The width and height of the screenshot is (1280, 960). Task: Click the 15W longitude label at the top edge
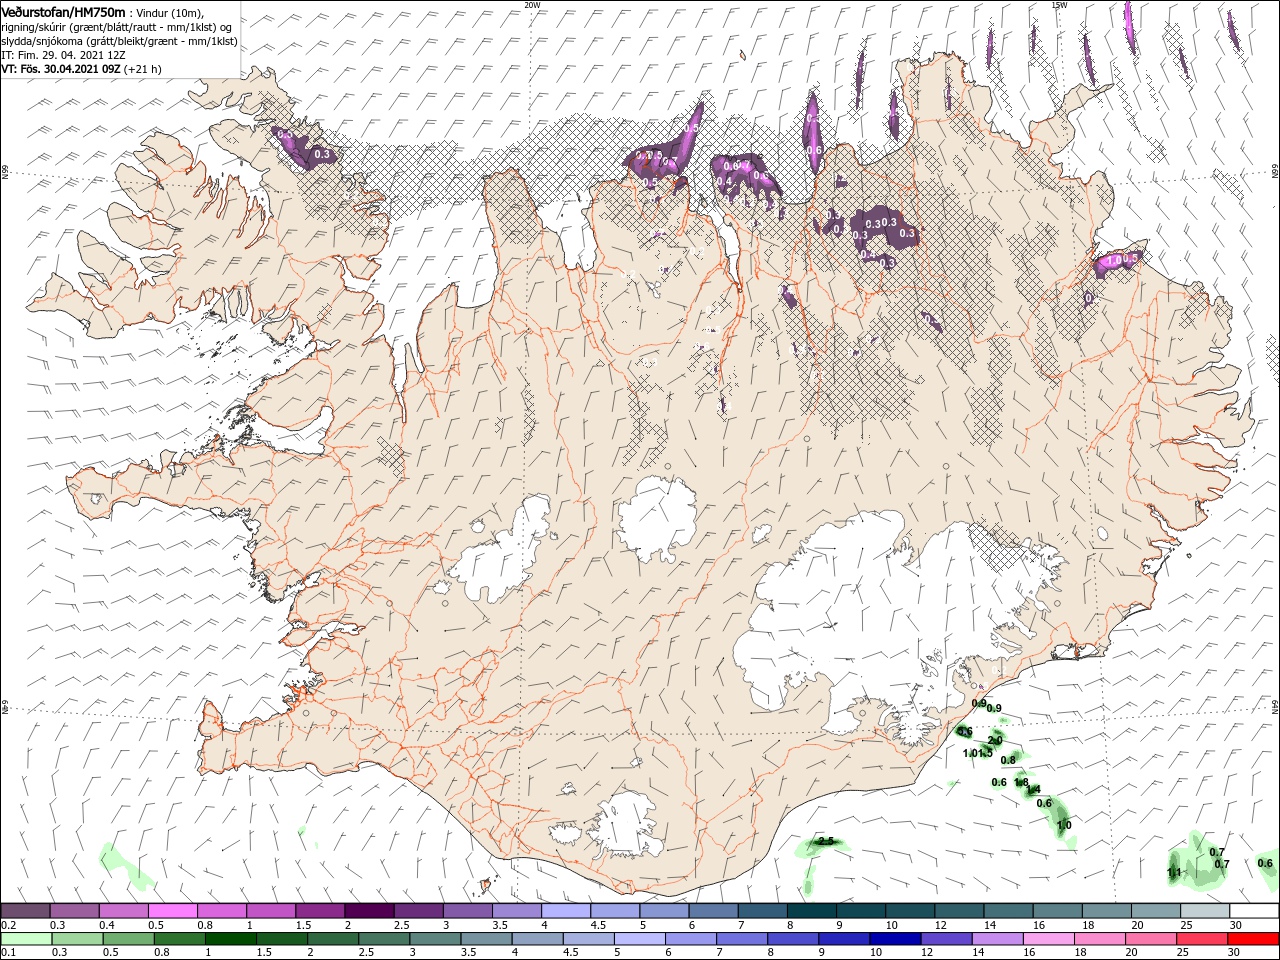1059,4
